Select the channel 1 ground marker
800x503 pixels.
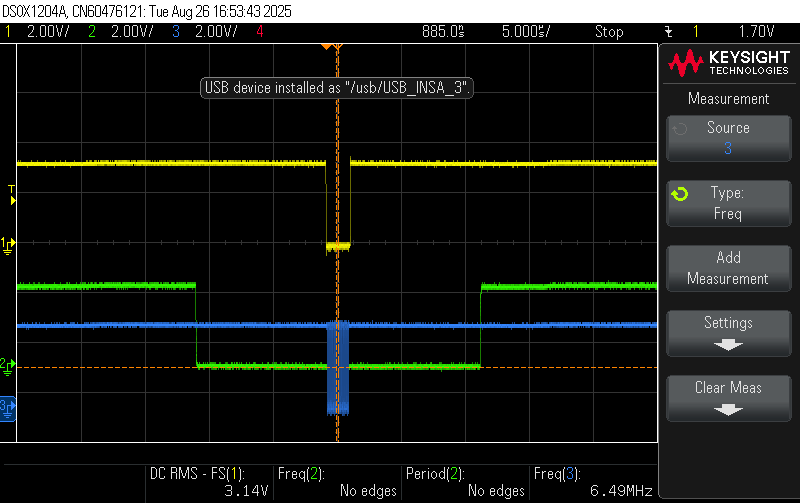pyautogui.click(x=8, y=243)
